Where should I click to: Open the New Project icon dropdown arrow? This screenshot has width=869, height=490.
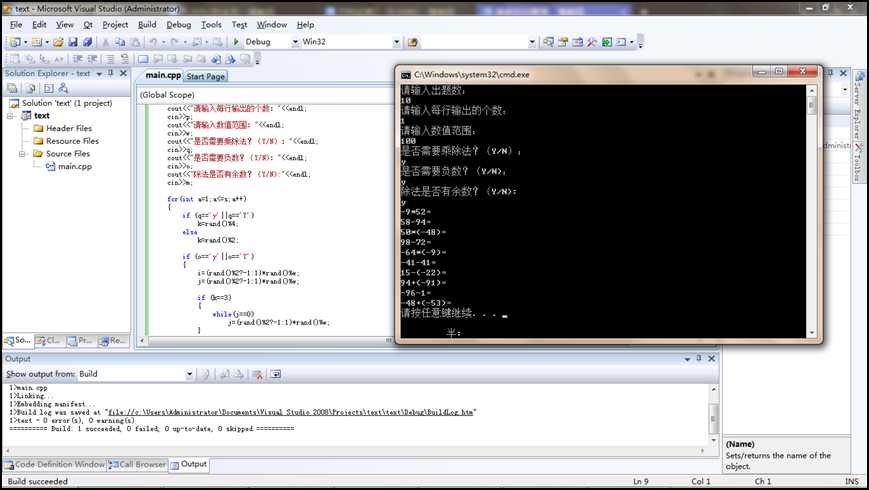pyautogui.click(x=25, y=42)
